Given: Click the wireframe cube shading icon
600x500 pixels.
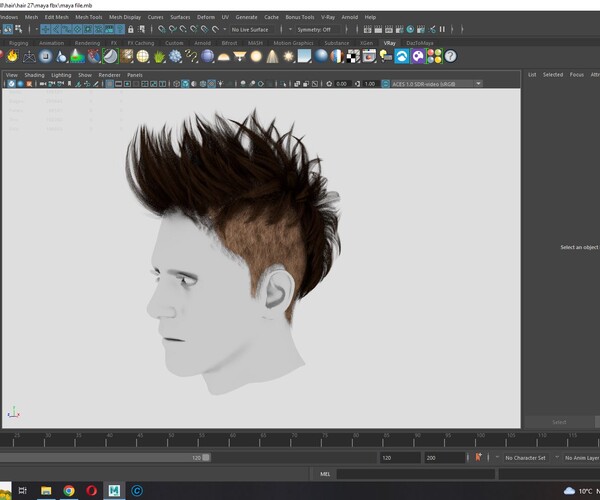Looking at the screenshot, I should coord(176,83).
